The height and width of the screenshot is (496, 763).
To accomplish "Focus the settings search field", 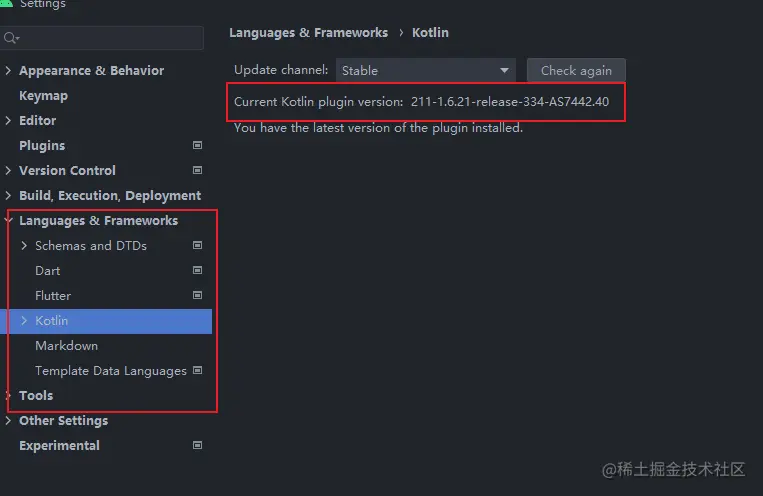I will tap(102, 38).
